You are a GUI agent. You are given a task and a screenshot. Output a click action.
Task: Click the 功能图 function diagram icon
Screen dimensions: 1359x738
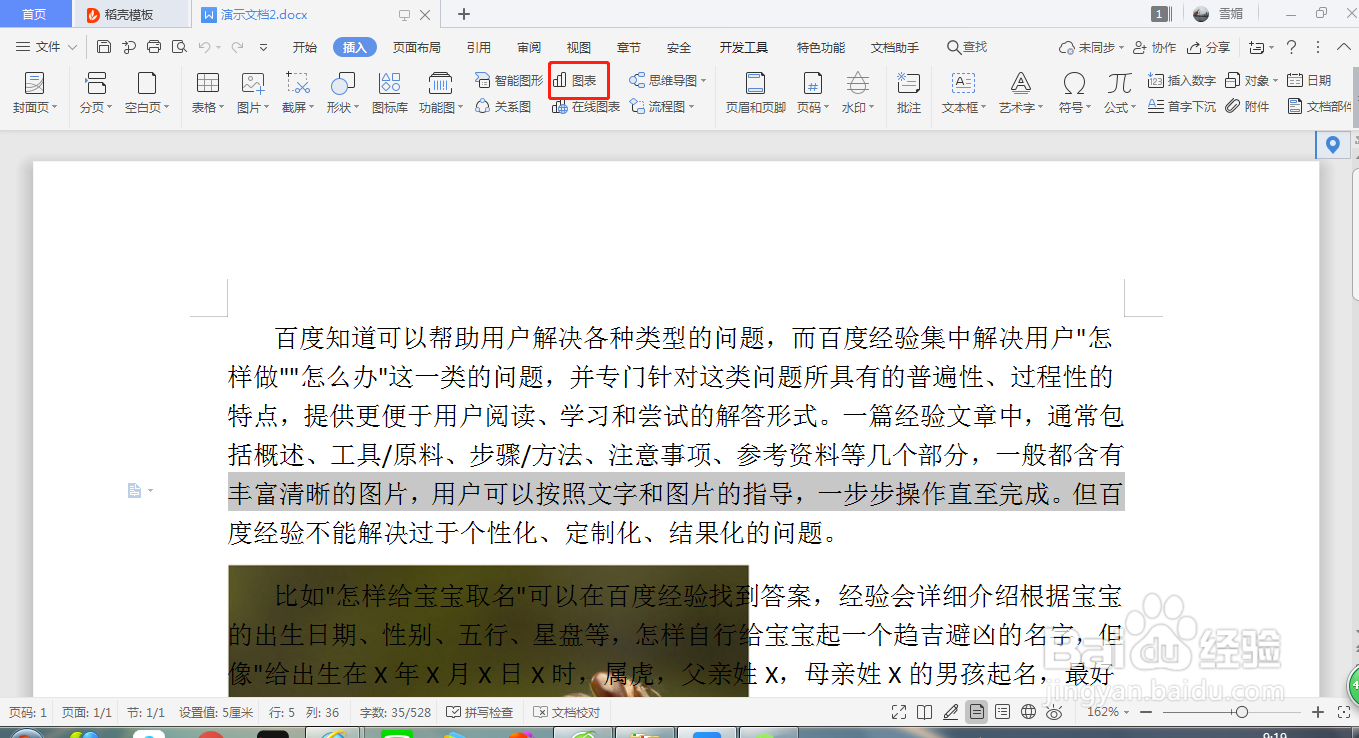coord(440,92)
